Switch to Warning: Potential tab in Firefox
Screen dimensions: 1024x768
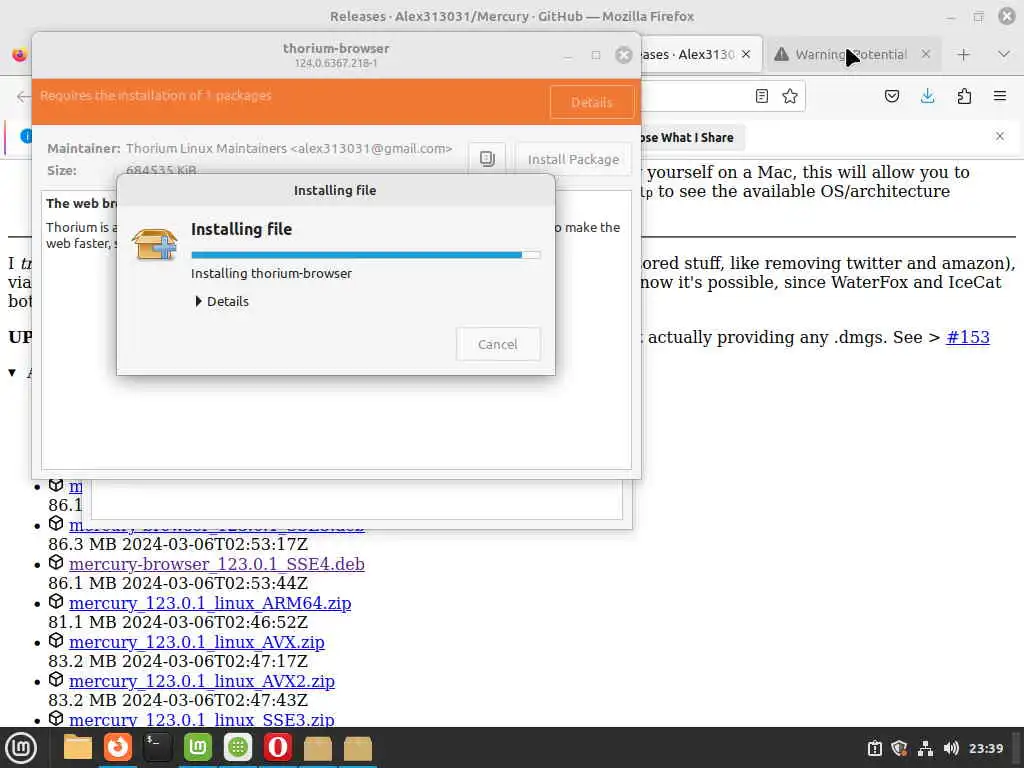[x=851, y=55]
